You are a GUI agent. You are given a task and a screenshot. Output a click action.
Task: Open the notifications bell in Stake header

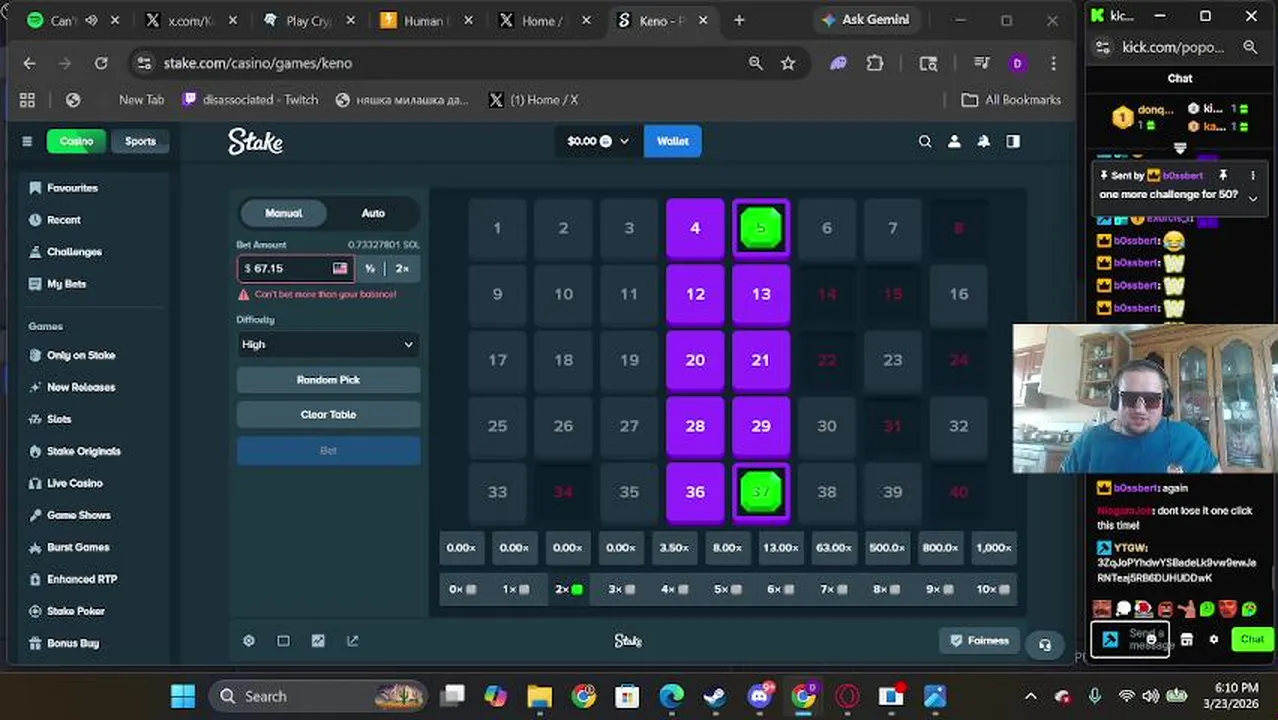[984, 141]
